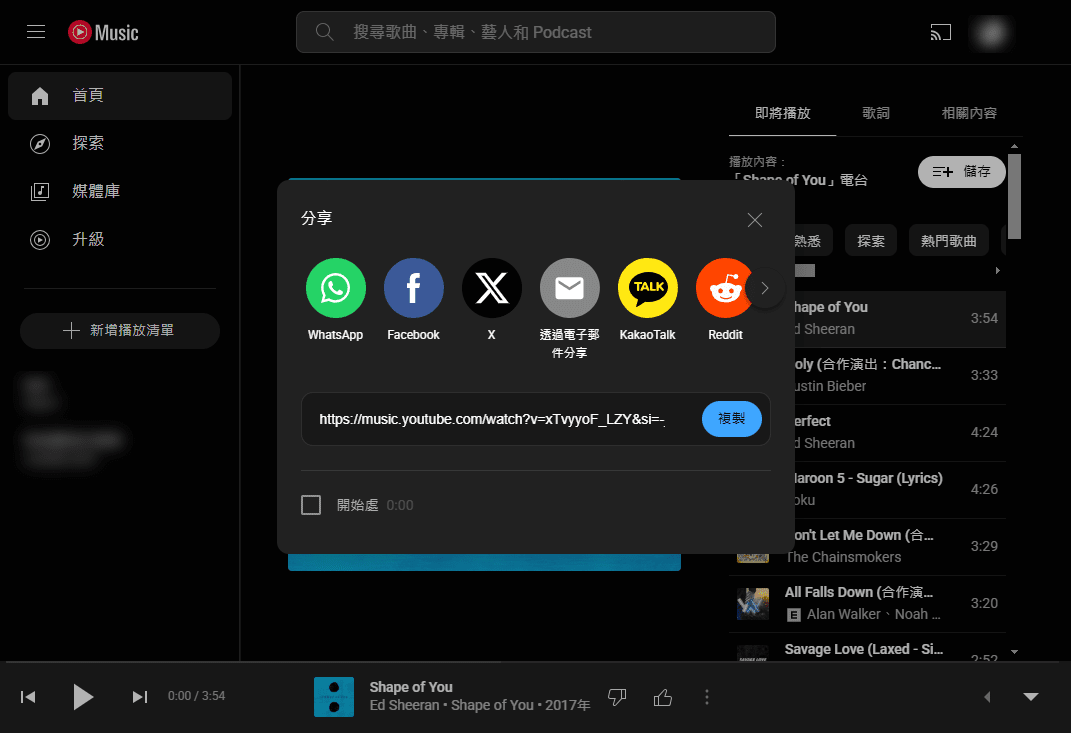Focus the search songs and podcasts field
Viewport: 1071px width, 733px height.
click(x=536, y=32)
